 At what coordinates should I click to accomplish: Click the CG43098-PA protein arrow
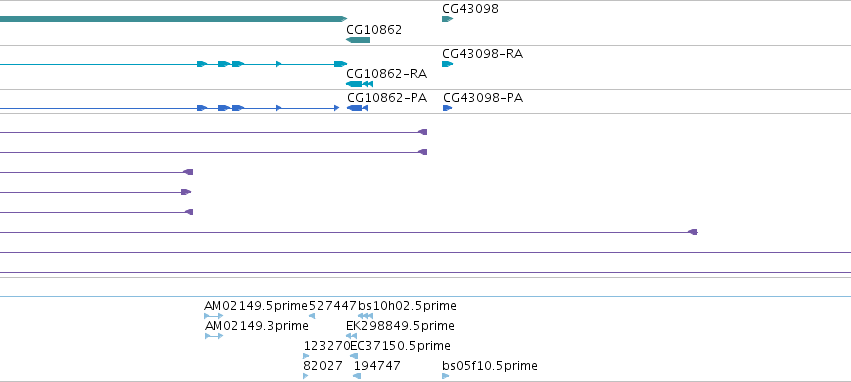(x=447, y=108)
